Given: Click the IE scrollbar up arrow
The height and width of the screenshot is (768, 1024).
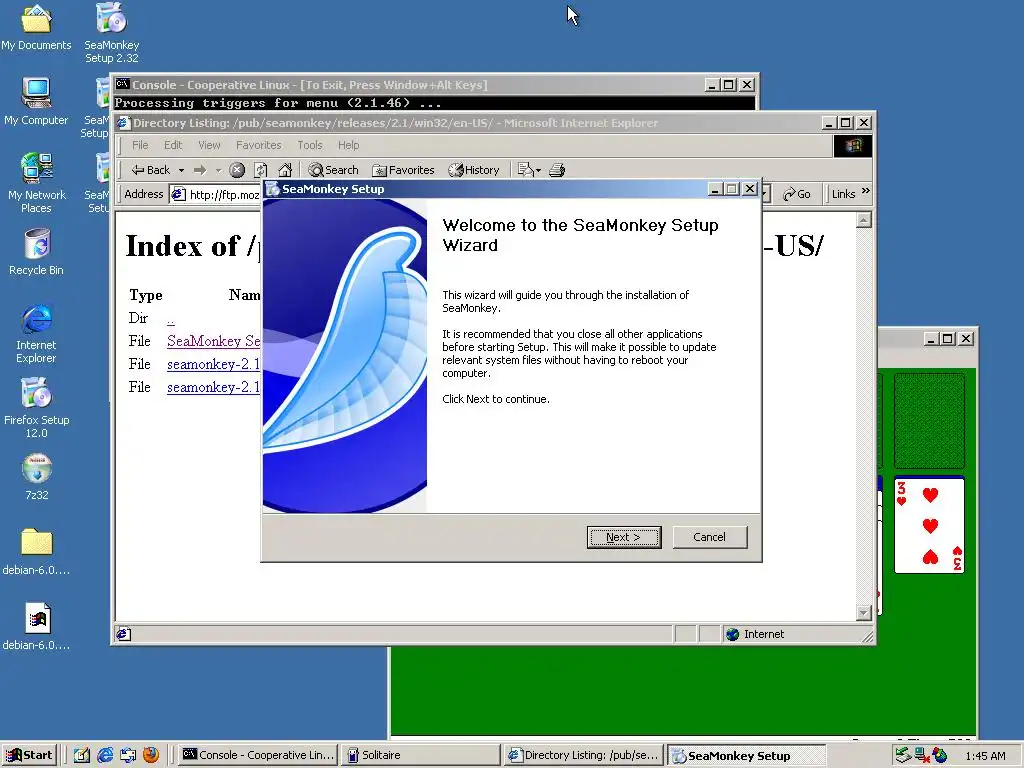Looking at the screenshot, I should 863,220.
